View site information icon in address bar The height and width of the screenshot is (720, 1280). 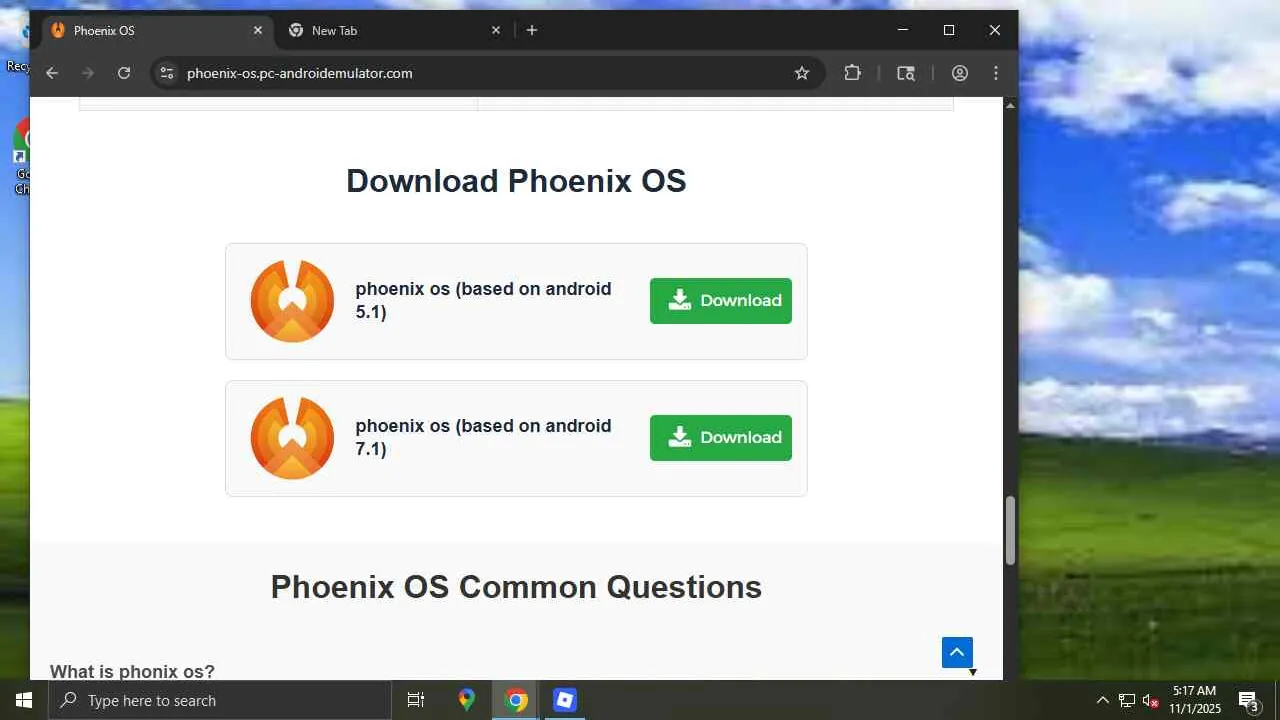[x=167, y=73]
